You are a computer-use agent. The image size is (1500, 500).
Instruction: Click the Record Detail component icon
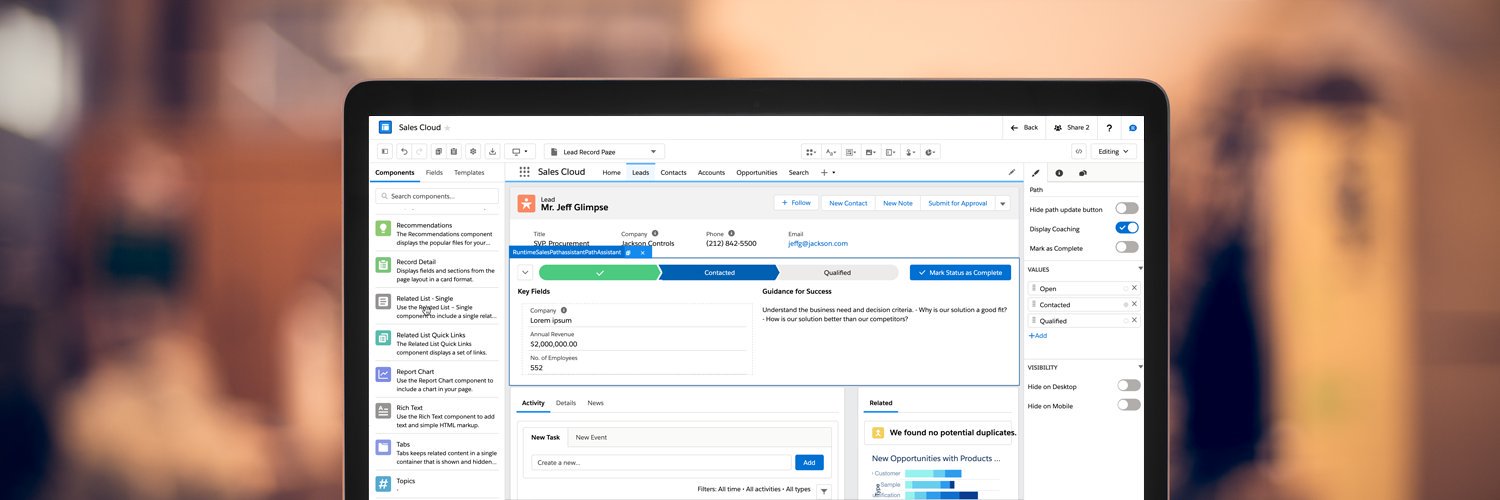tap(383, 265)
